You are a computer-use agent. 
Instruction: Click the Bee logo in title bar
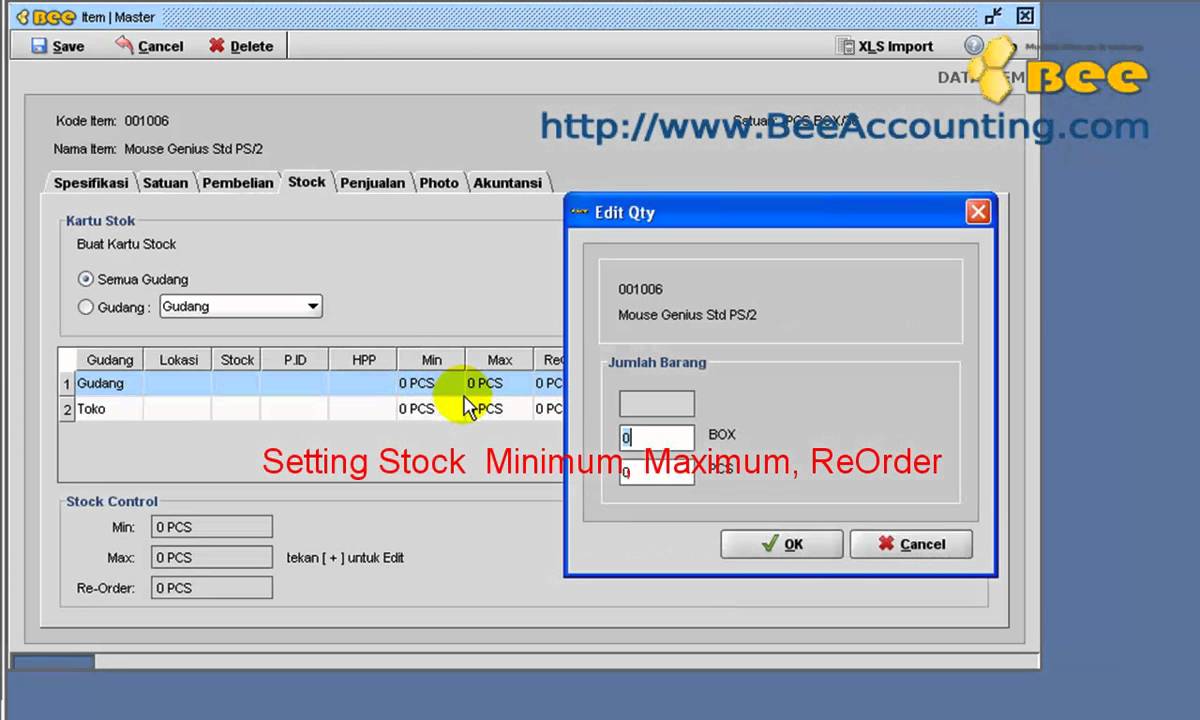coord(46,17)
